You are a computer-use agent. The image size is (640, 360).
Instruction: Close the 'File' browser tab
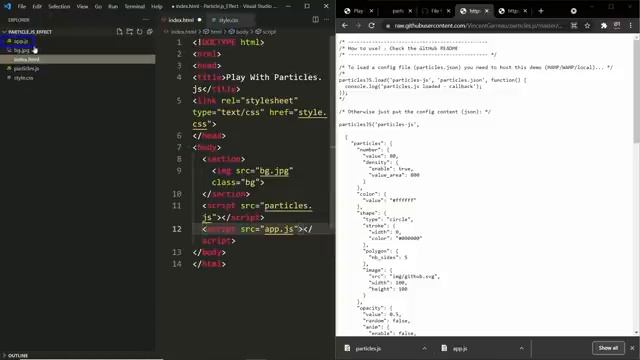[448, 11]
